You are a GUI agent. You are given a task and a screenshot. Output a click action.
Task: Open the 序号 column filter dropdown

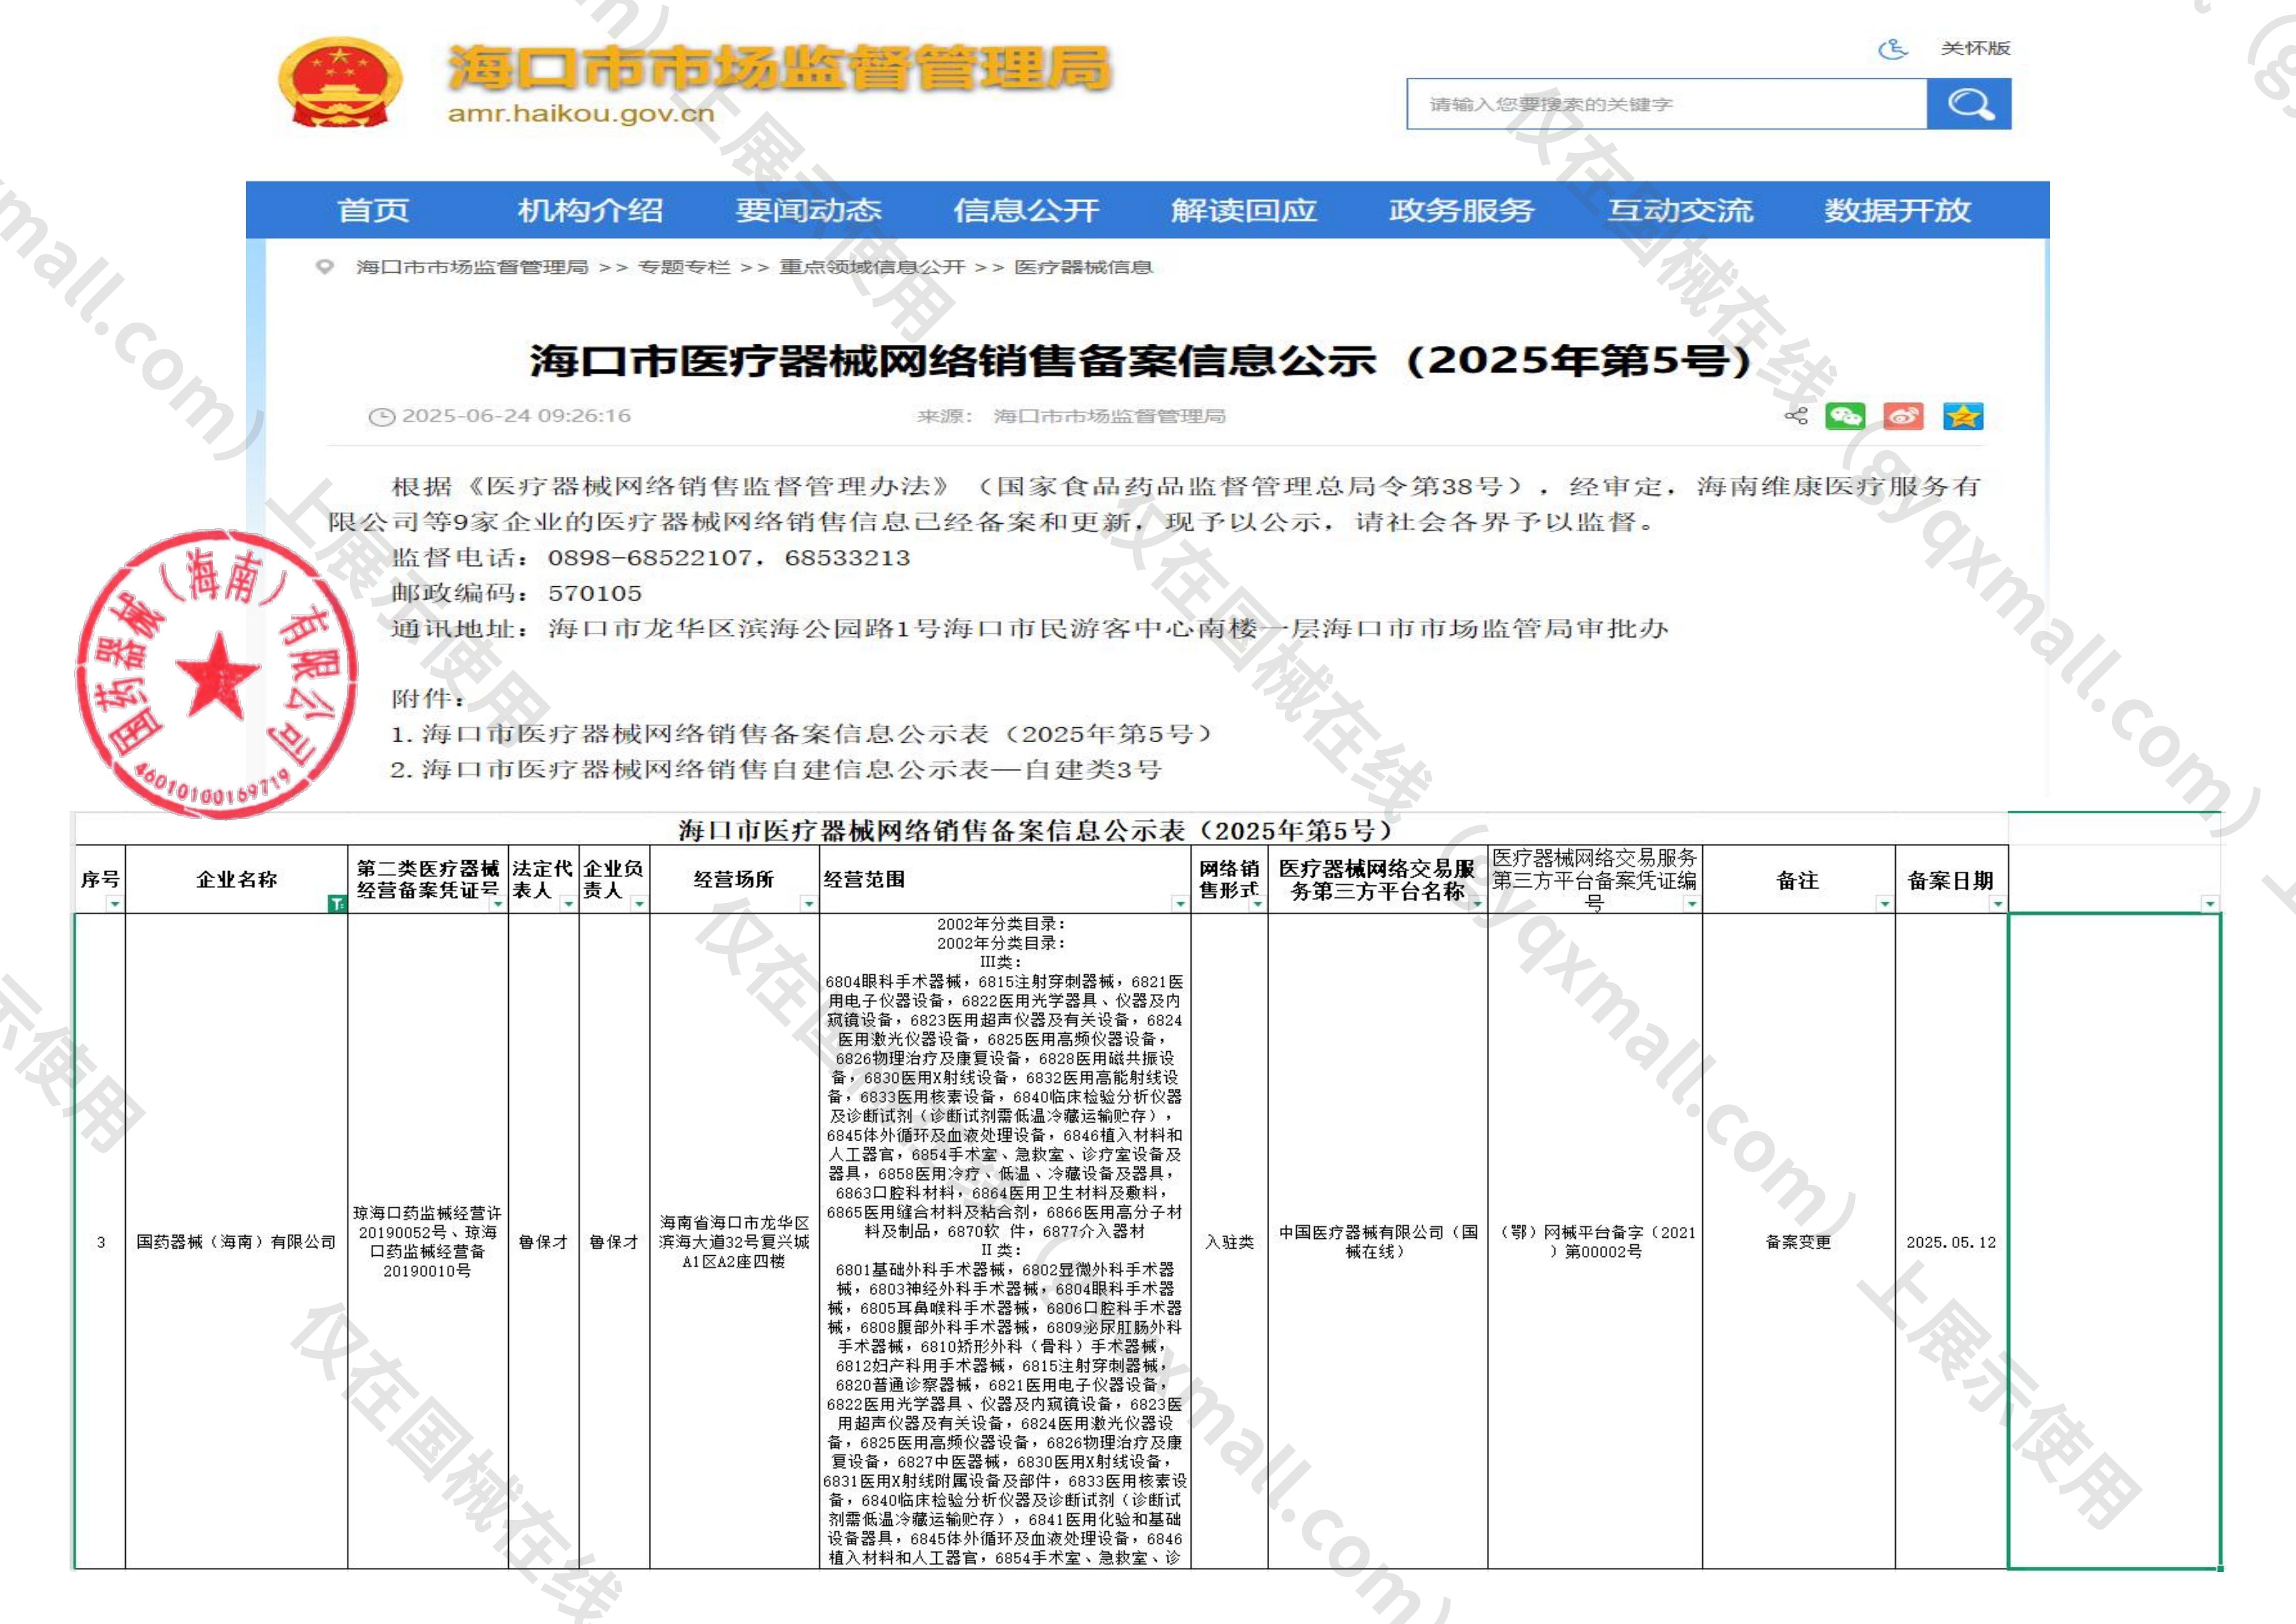point(114,904)
